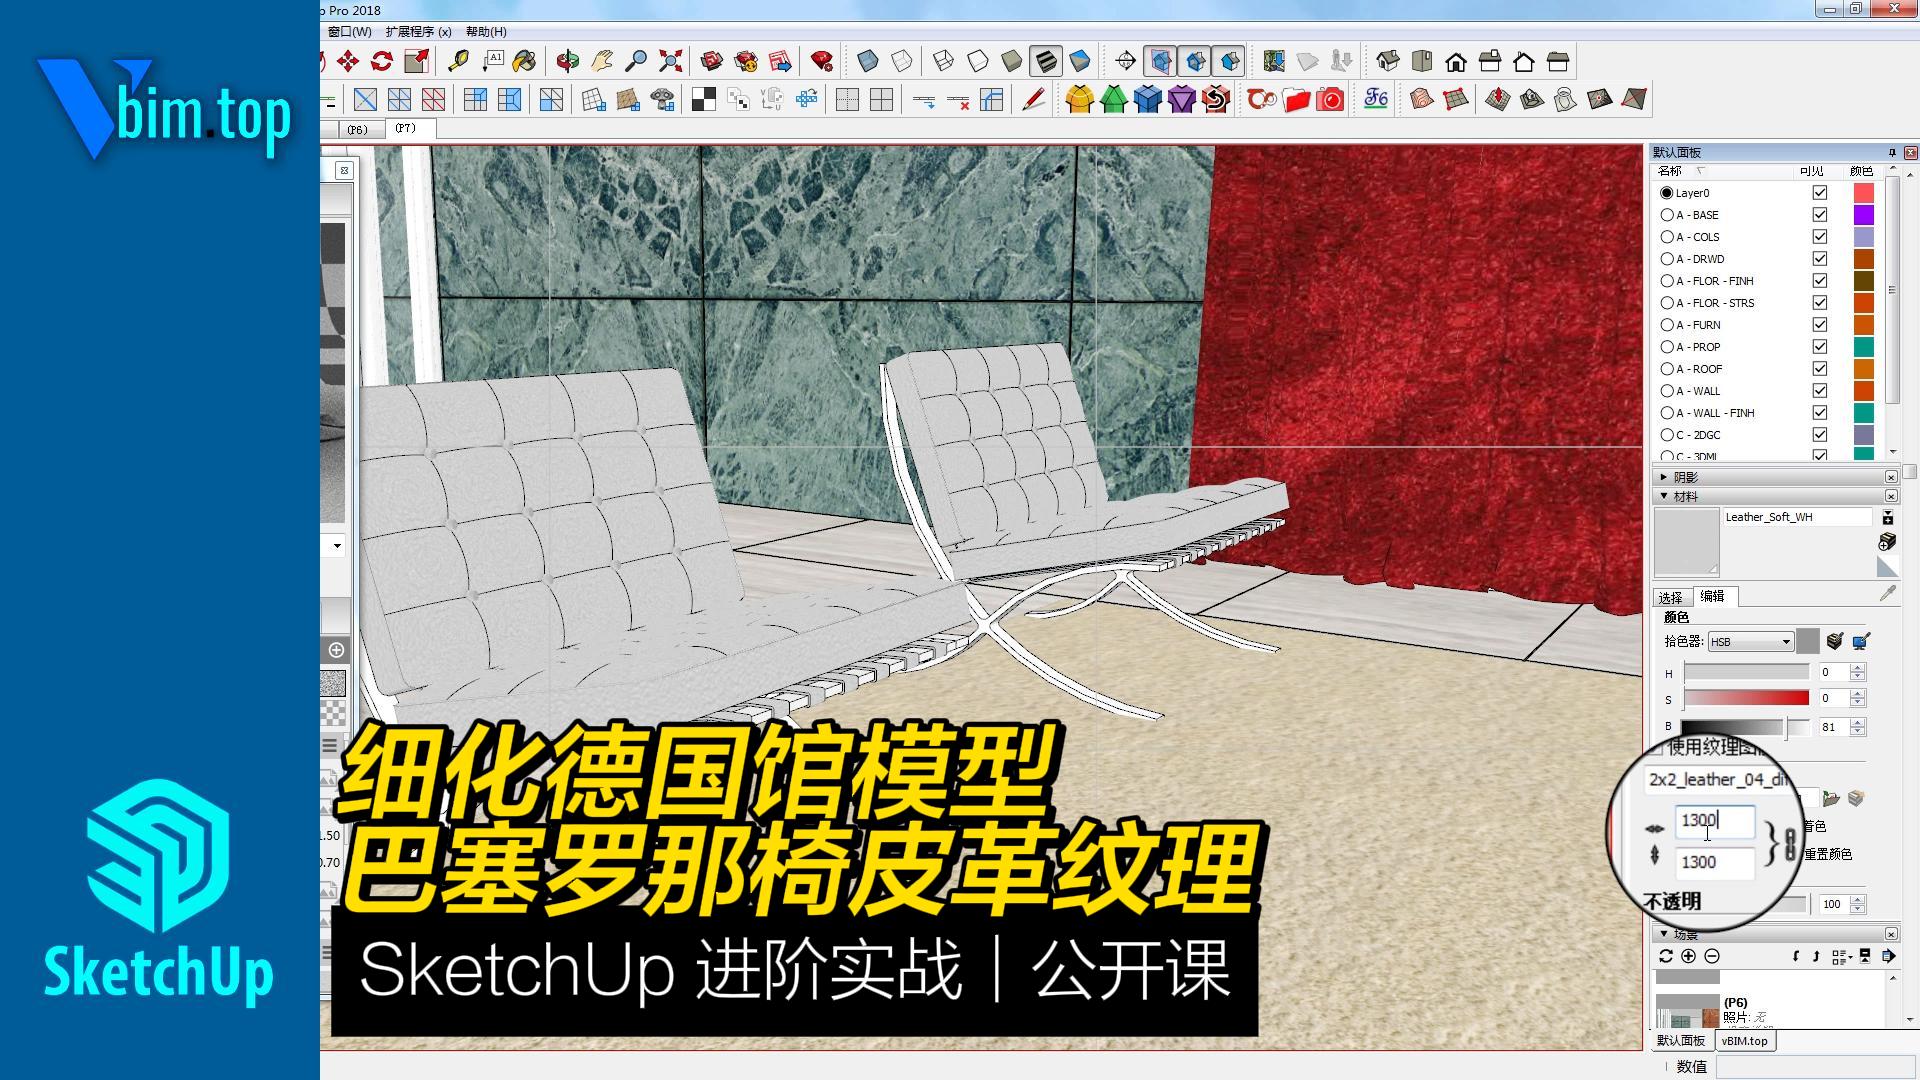The image size is (1920, 1080).
Task: Click the red camera icon
Action: coord(1330,99)
